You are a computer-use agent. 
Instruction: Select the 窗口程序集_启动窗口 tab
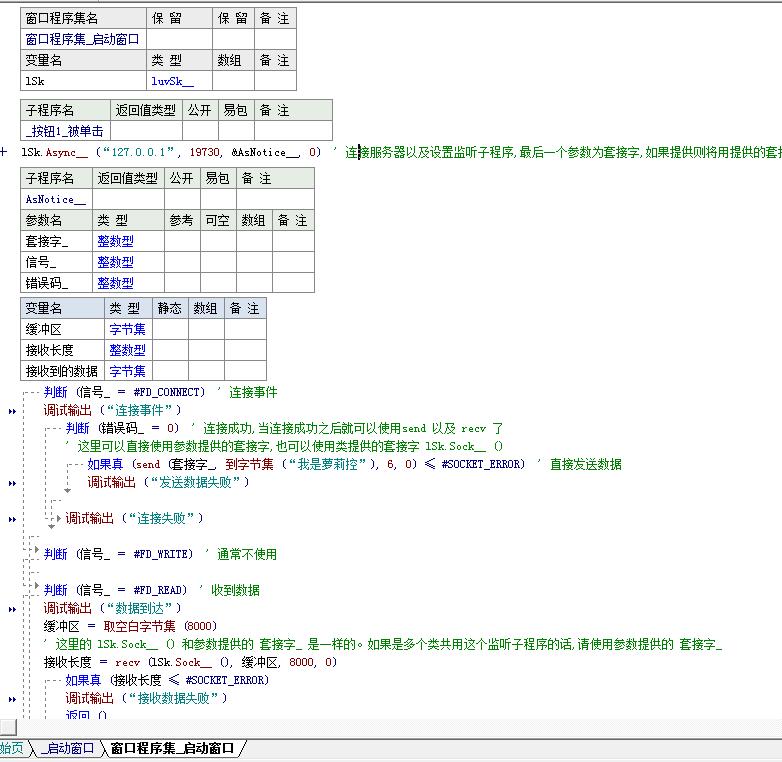[171, 748]
